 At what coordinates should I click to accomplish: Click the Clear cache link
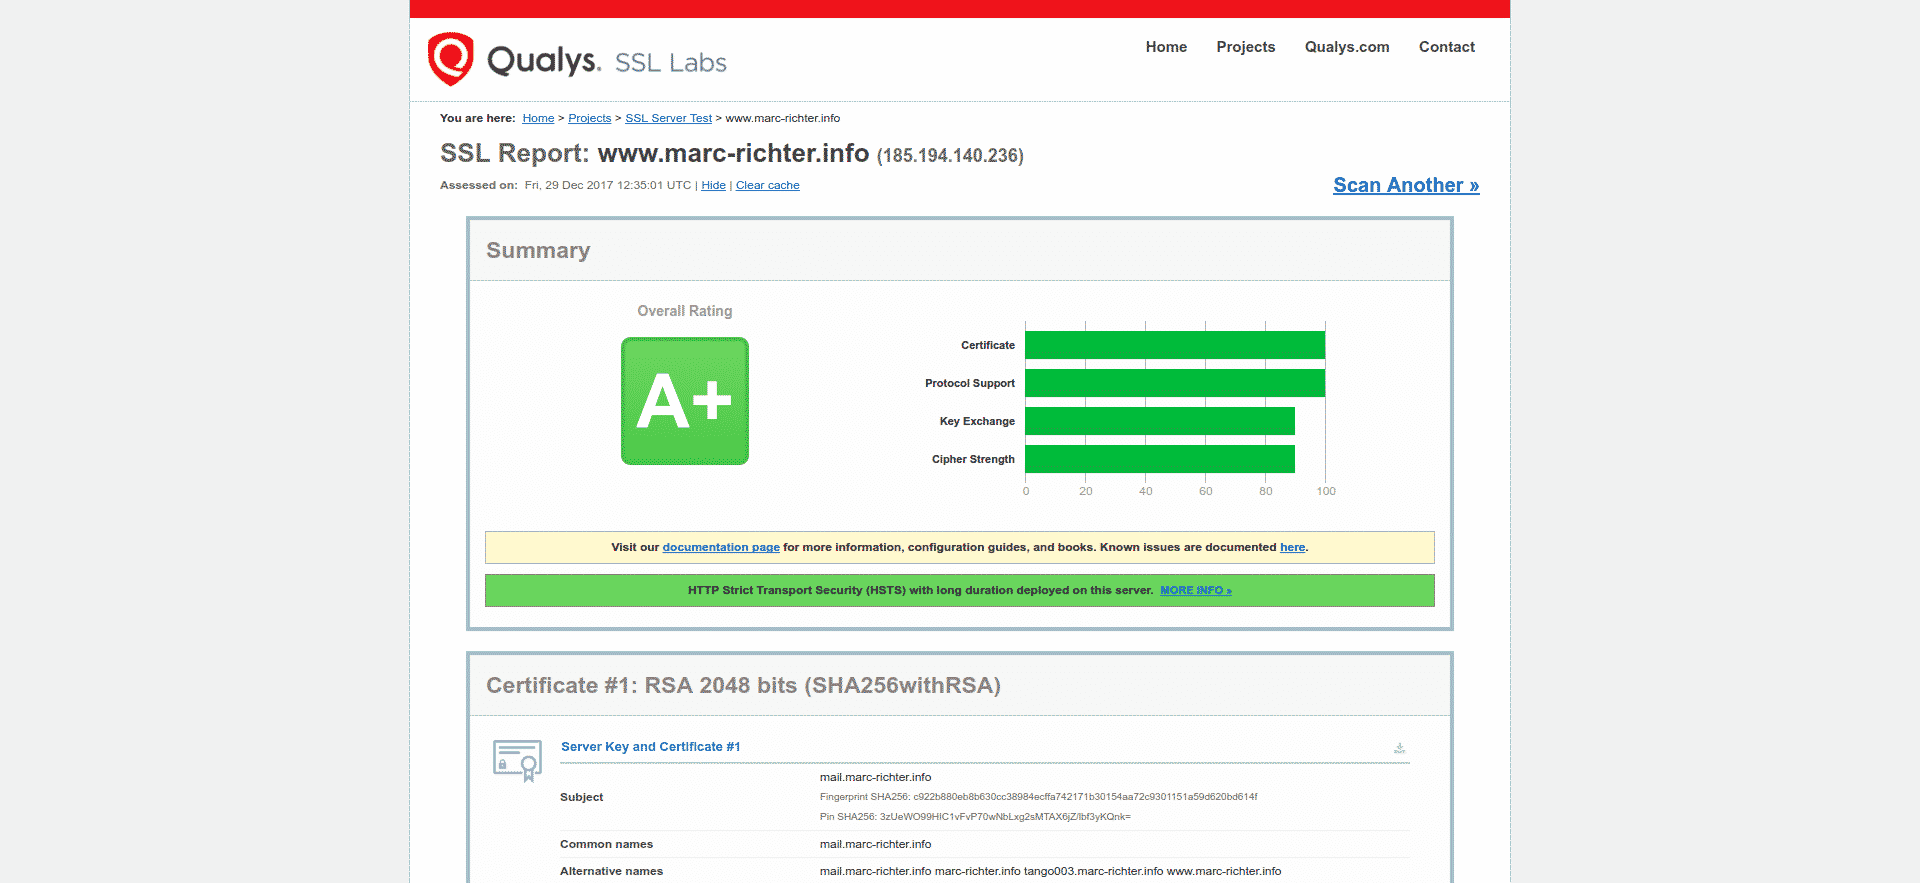pyautogui.click(x=767, y=185)
